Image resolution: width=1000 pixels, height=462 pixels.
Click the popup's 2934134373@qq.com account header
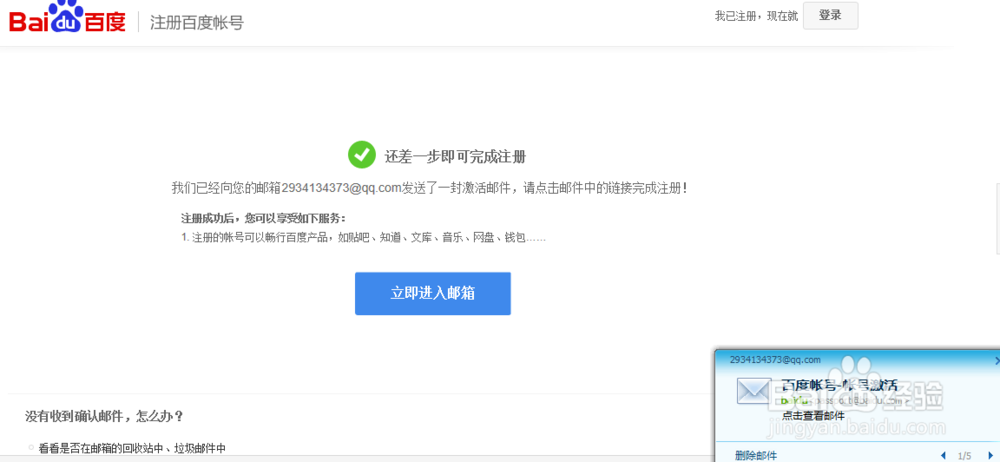coord(775,360)
